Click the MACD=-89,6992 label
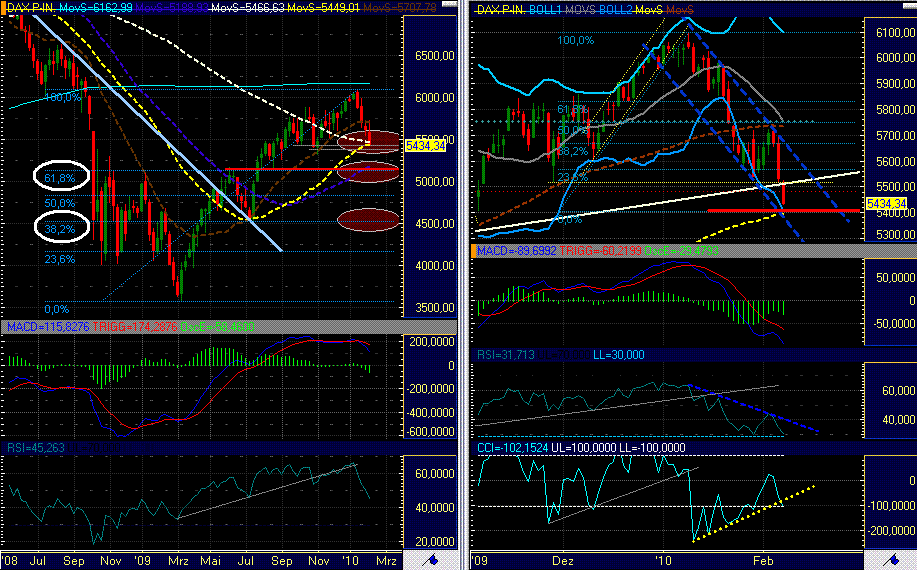Screen dimensions: 917x570 point(517,251)
